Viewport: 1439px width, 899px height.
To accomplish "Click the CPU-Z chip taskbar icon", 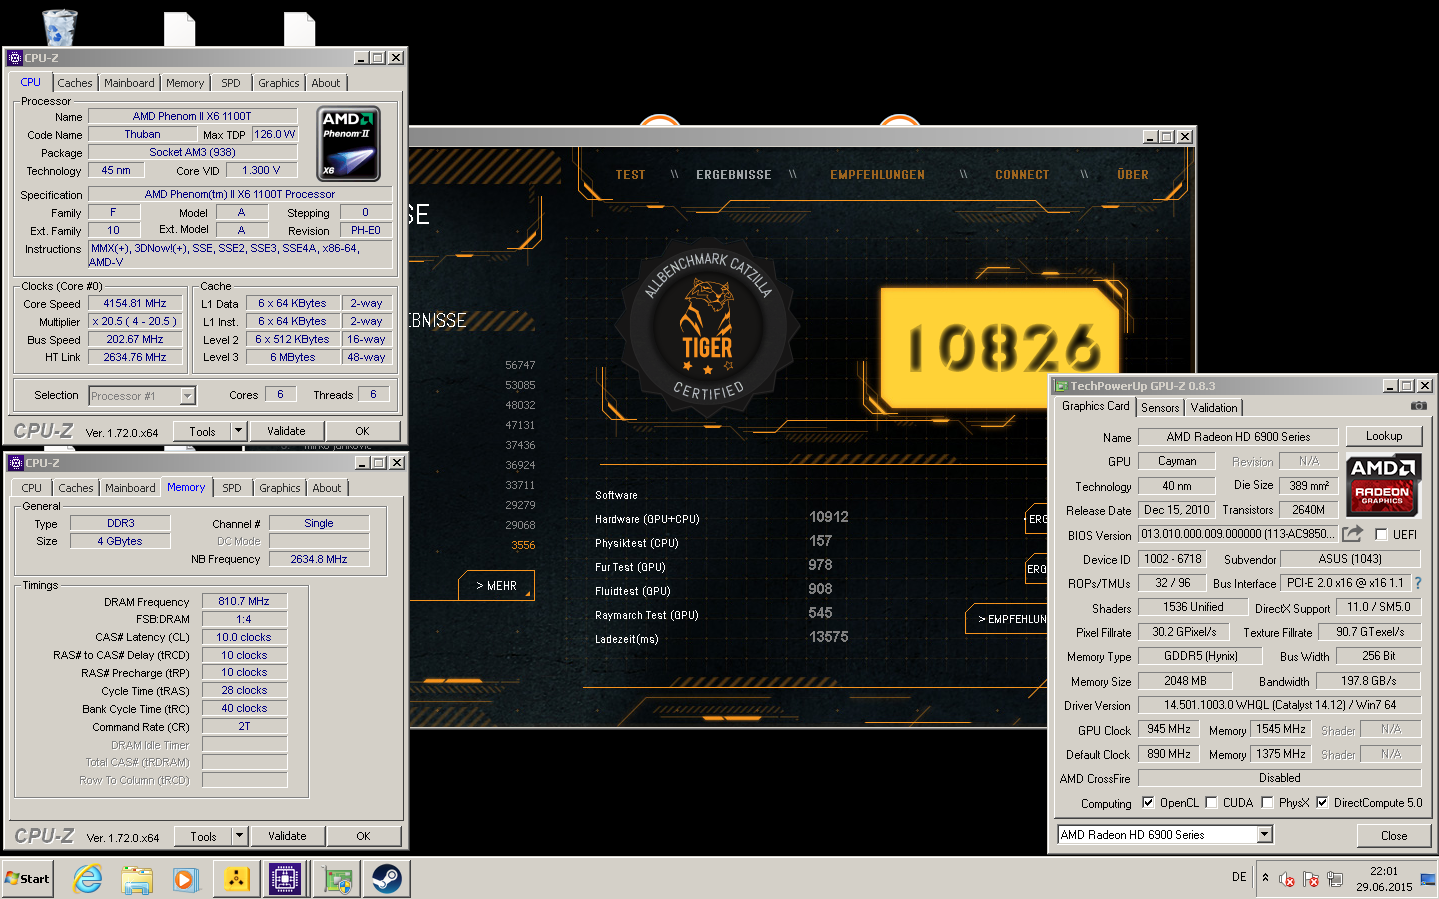I will 285,879.
